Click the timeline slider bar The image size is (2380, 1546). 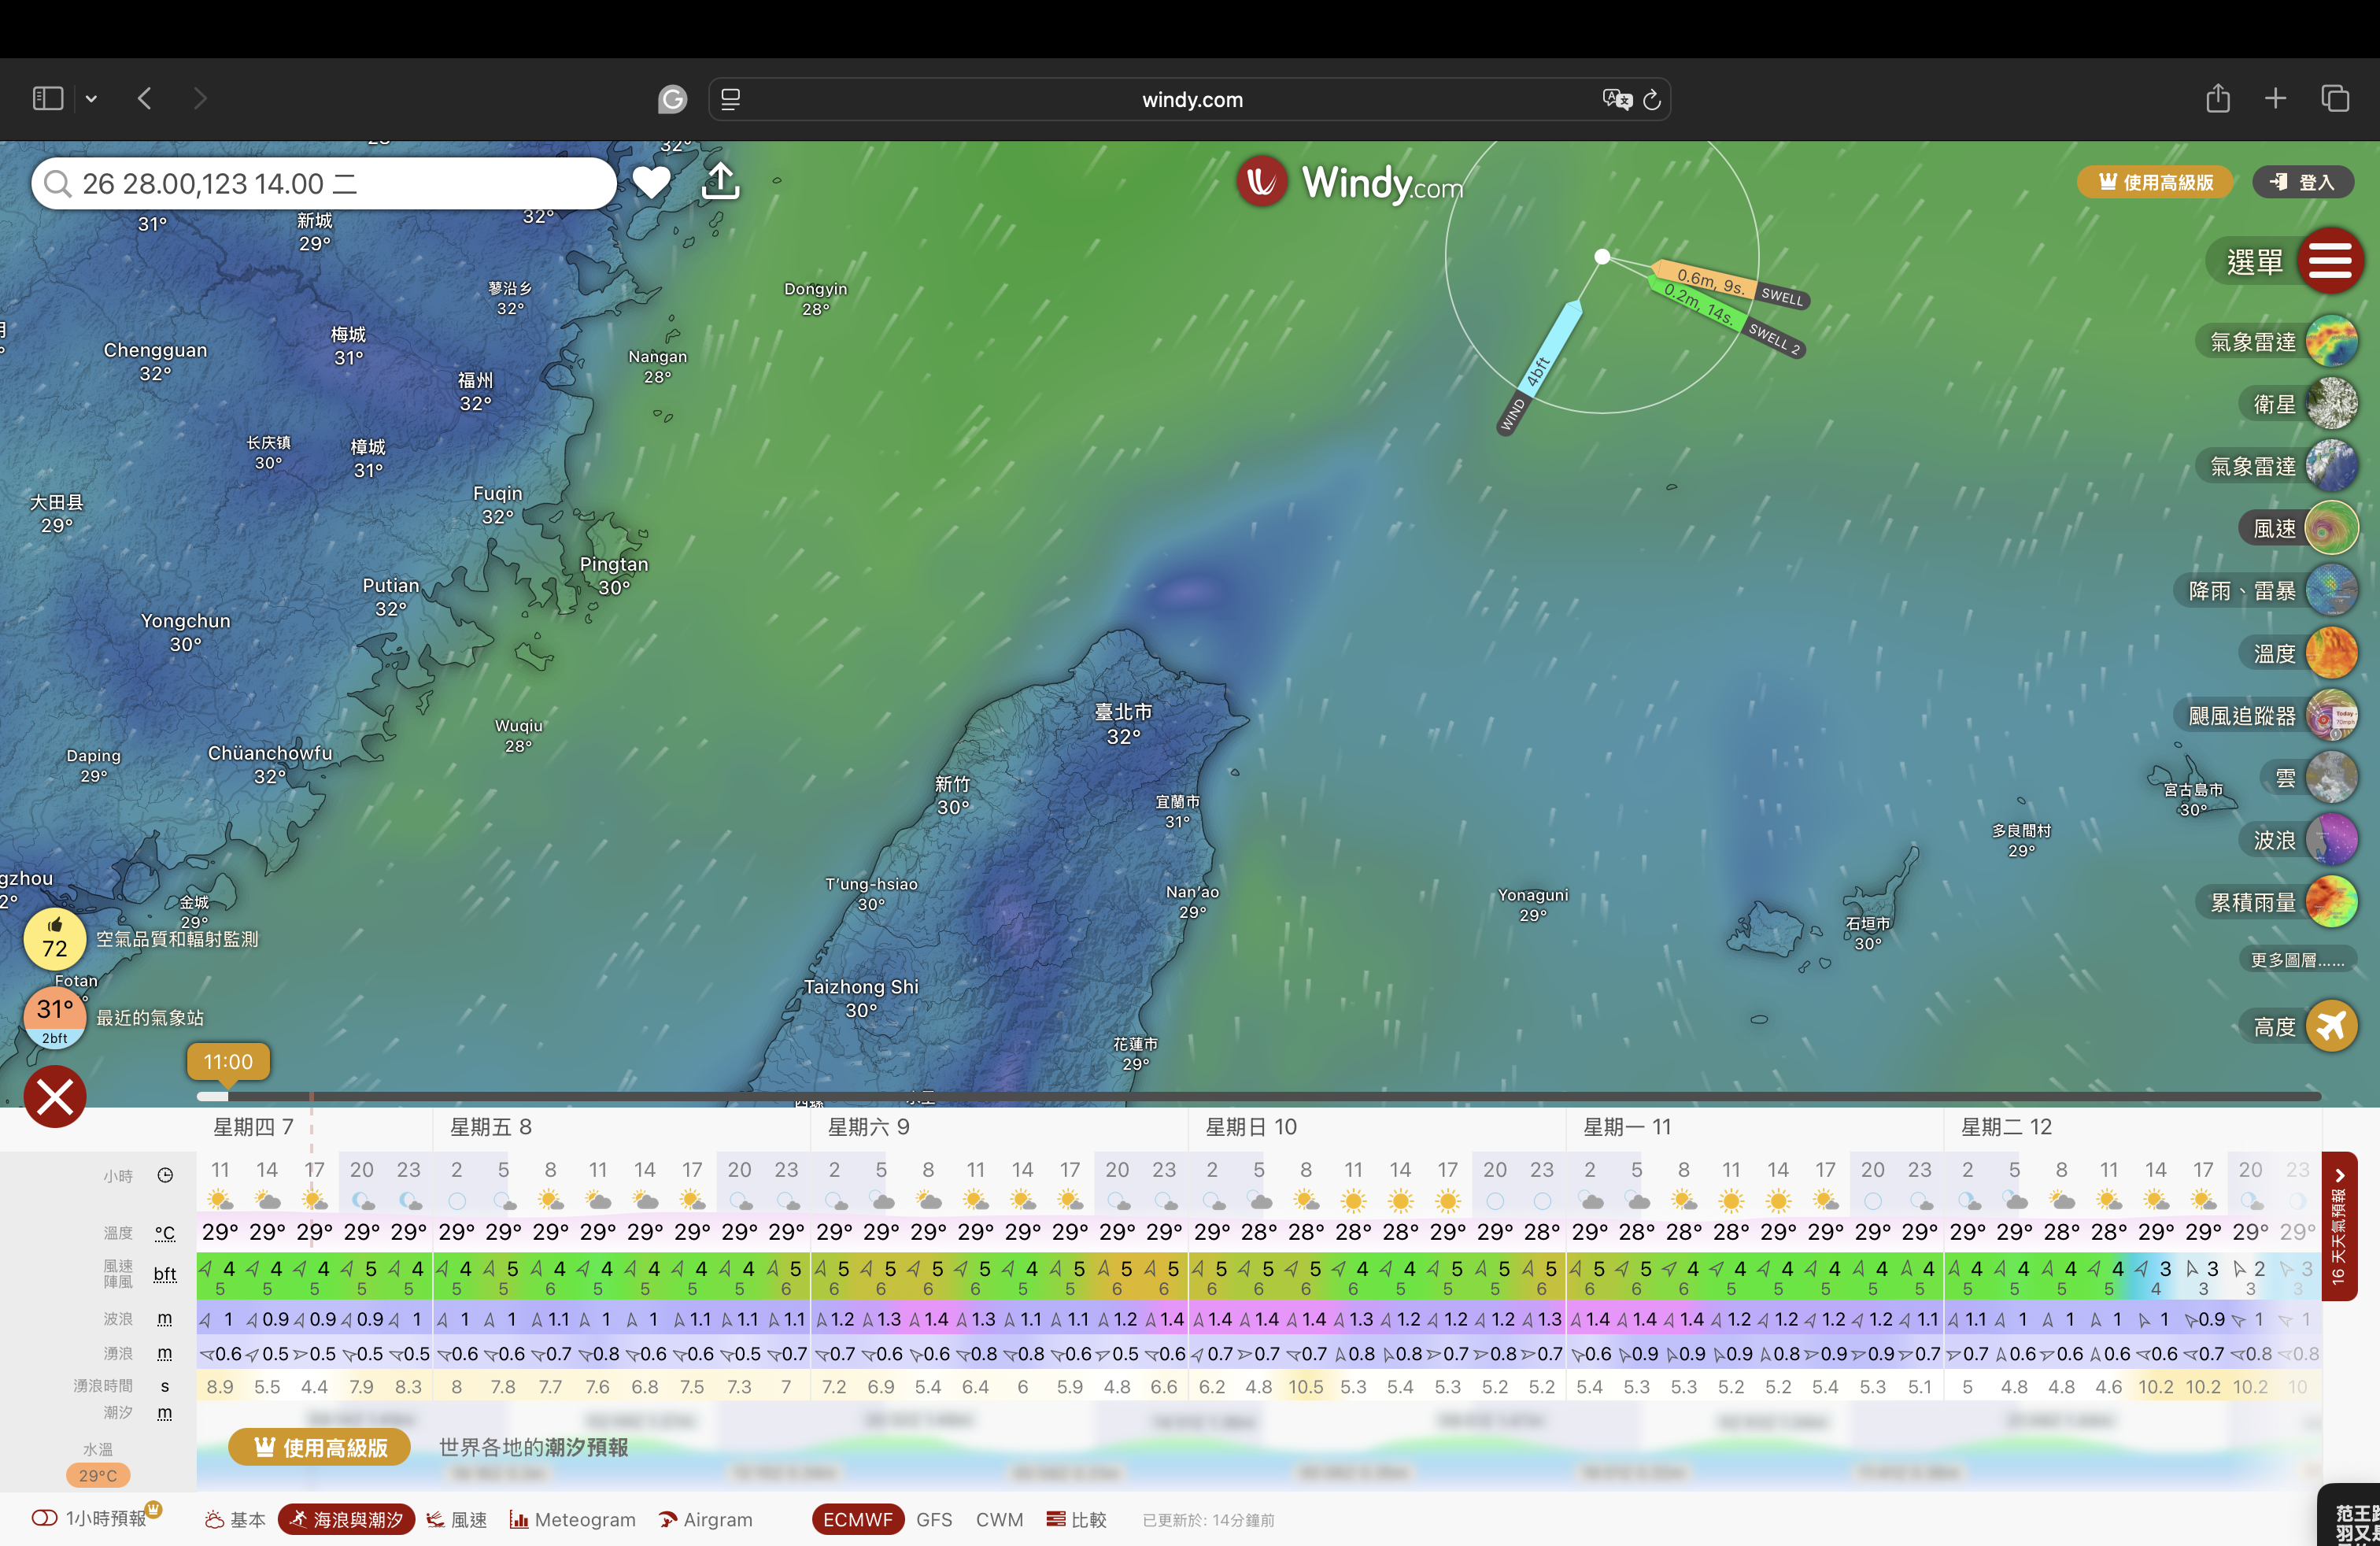tap(1260, 1096)
